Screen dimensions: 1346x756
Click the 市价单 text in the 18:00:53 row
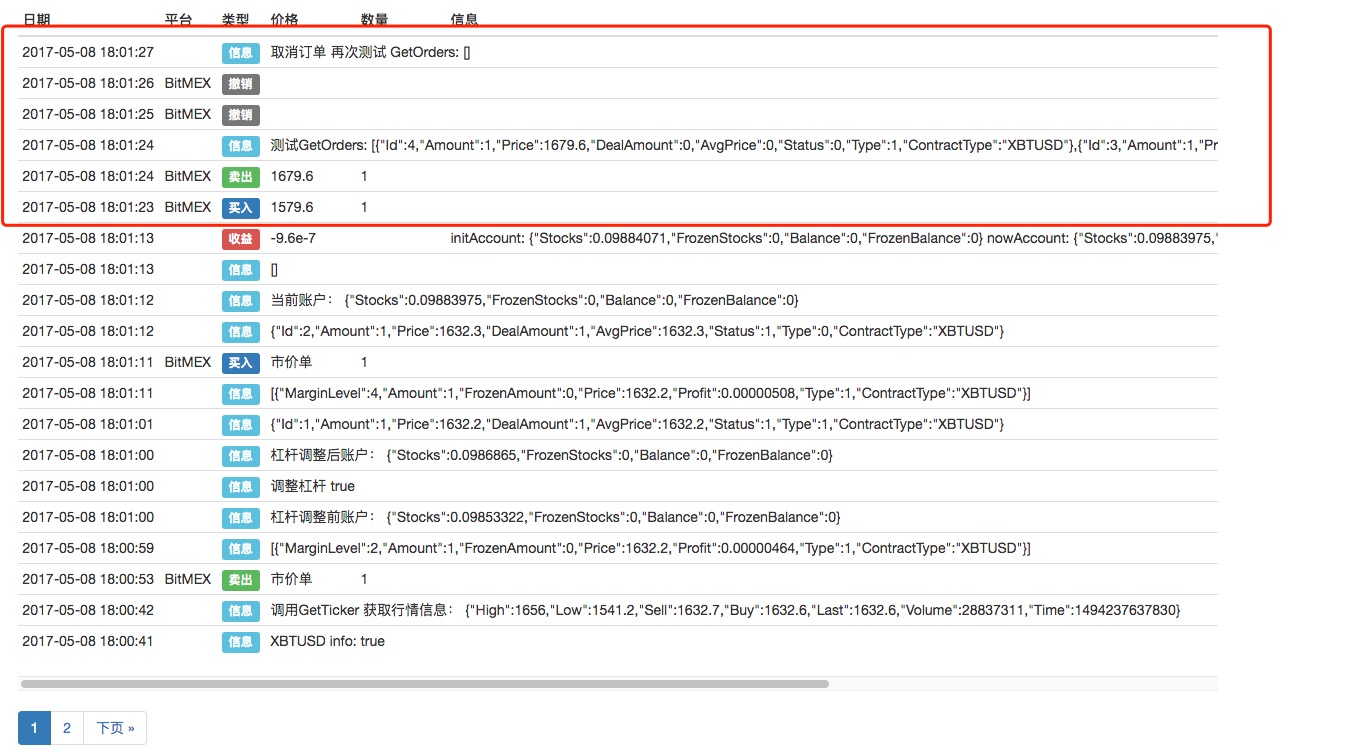coord(291,579)
